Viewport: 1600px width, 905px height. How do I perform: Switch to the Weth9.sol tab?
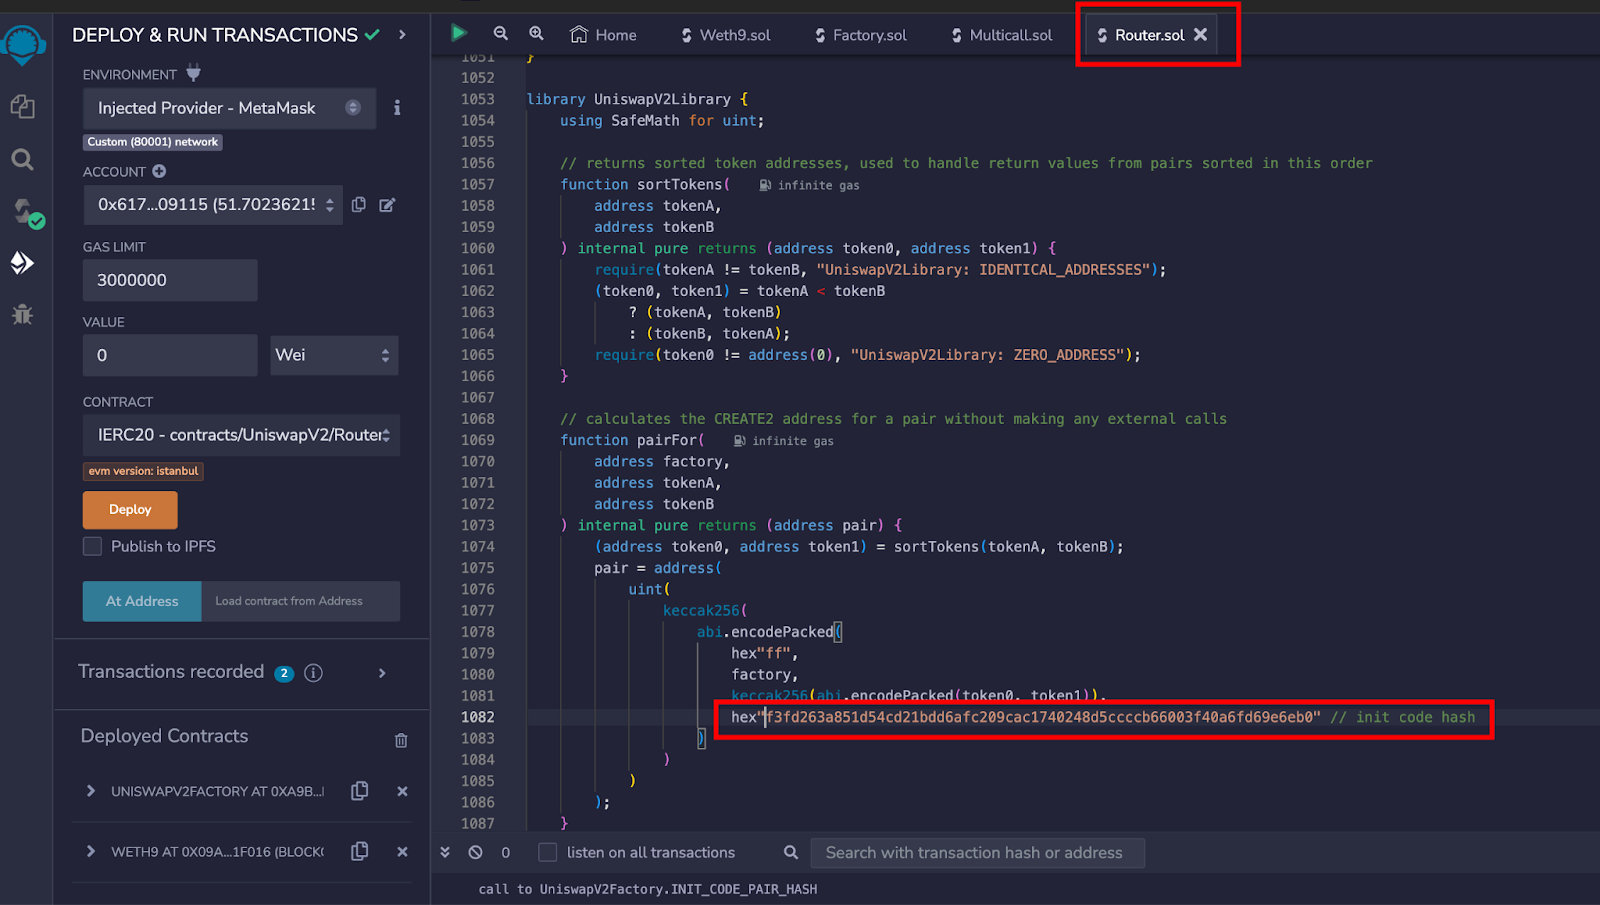[726, 35]
